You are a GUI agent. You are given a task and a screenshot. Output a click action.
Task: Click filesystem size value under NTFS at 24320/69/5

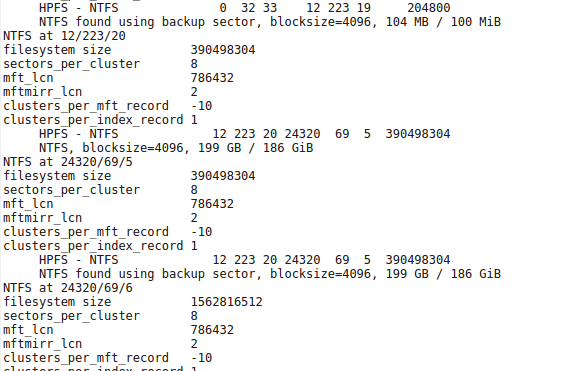click(223, 176)
